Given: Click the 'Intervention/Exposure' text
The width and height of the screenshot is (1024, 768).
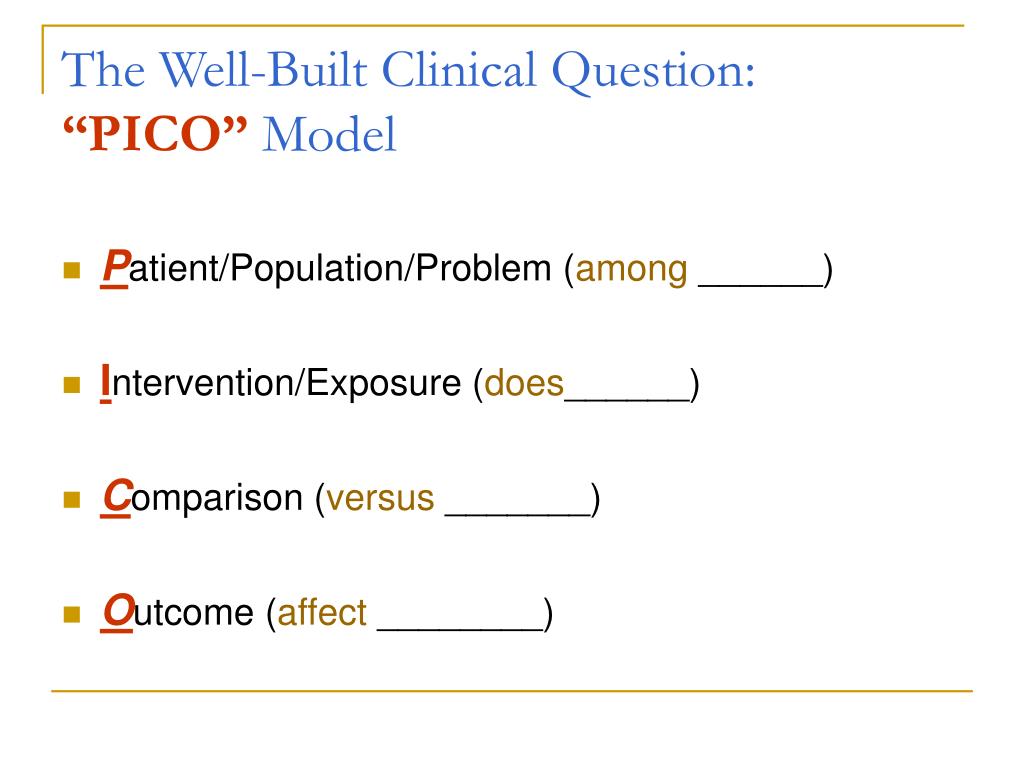Looking at the screenshot, I should 281,383.
